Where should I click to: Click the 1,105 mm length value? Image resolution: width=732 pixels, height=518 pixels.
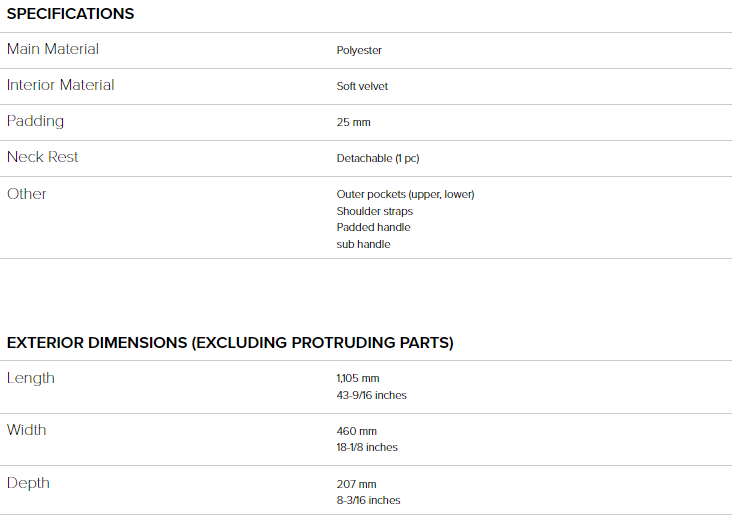coord(358,378)
